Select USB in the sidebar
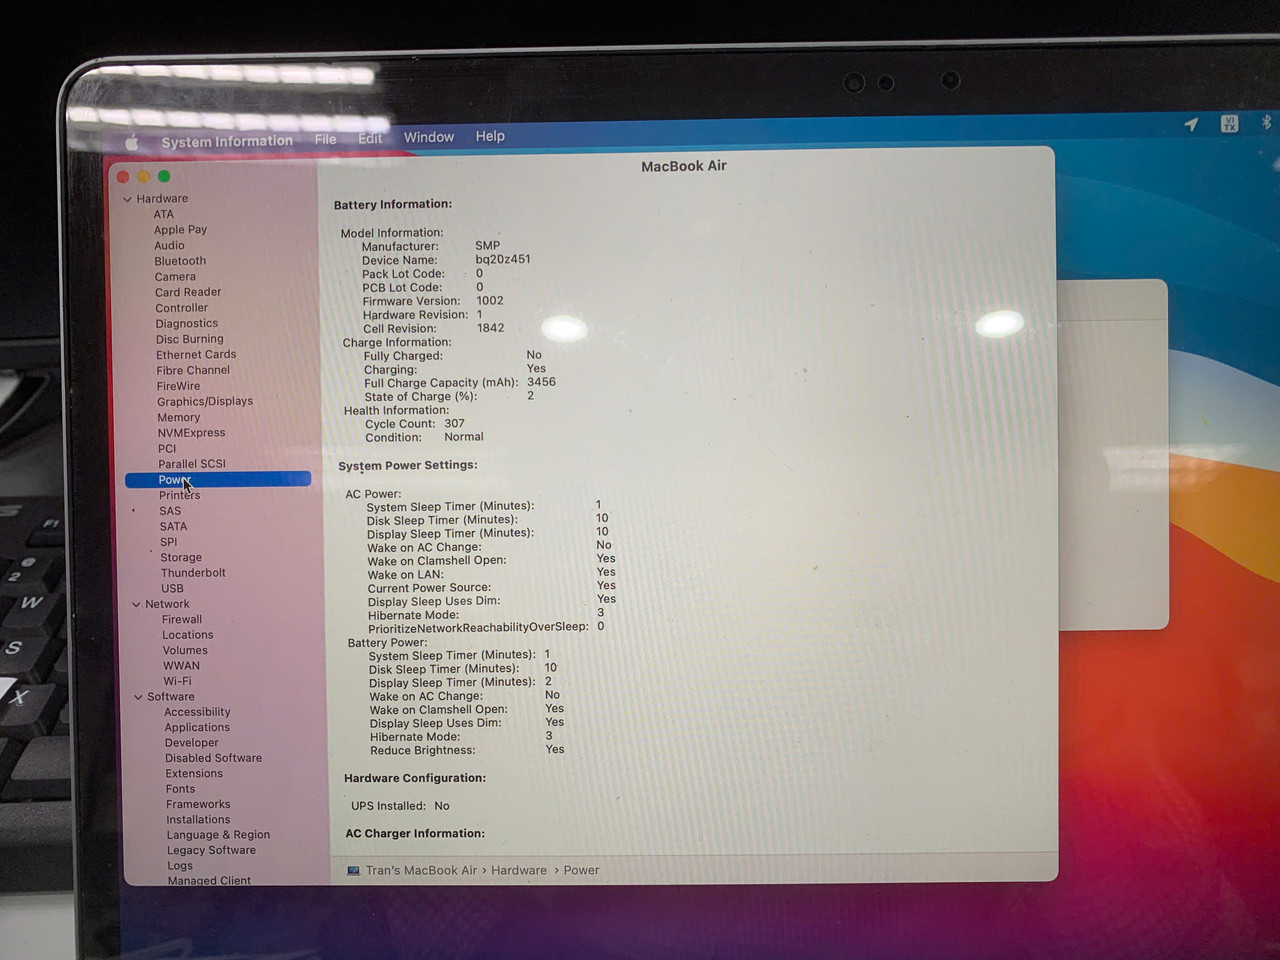The width and height of the screenshot is (1280, 960). pyautogui.click(x=173, y=589)
